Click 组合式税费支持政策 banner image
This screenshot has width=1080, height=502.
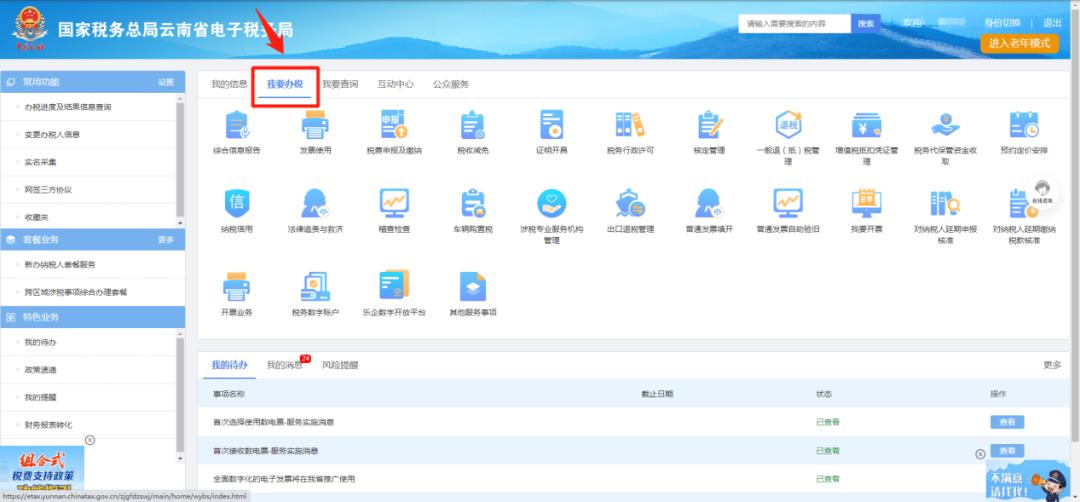click(42, 468)
